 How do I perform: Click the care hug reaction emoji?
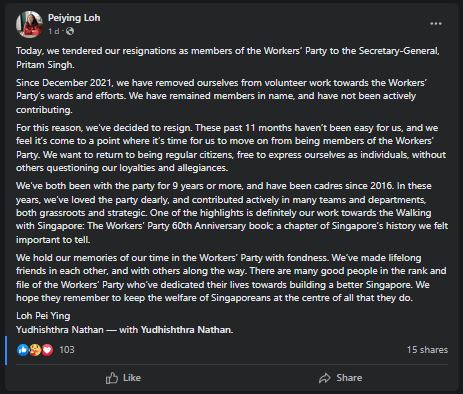[35, 350]
